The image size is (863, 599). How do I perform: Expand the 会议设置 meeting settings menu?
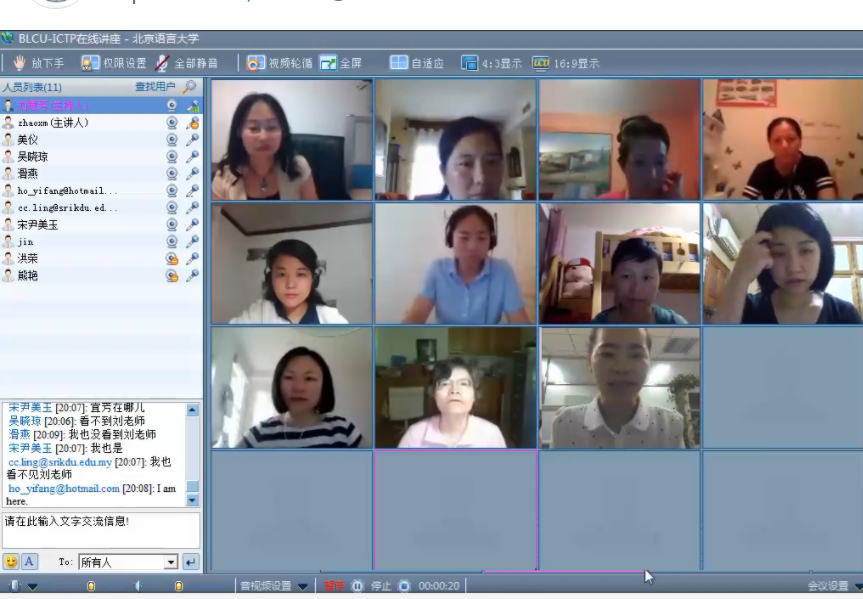[857, 586]
